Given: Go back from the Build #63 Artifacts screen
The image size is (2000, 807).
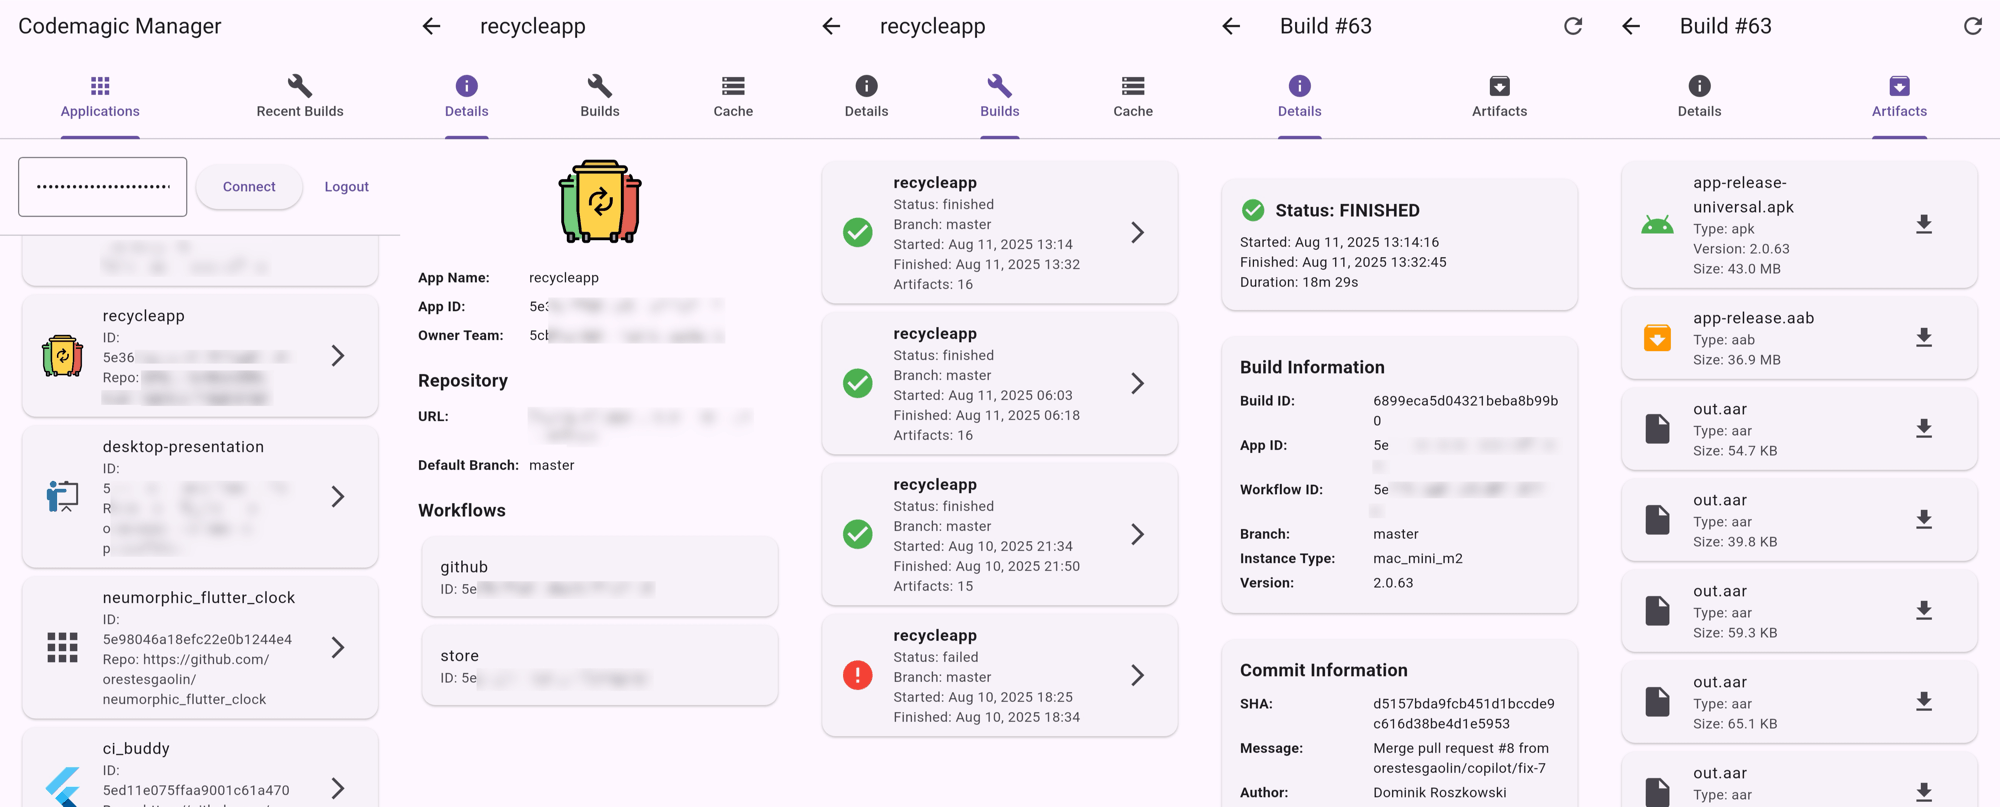Looking at the screenshot, I should pyautogui.click(x=1631, y=26).
